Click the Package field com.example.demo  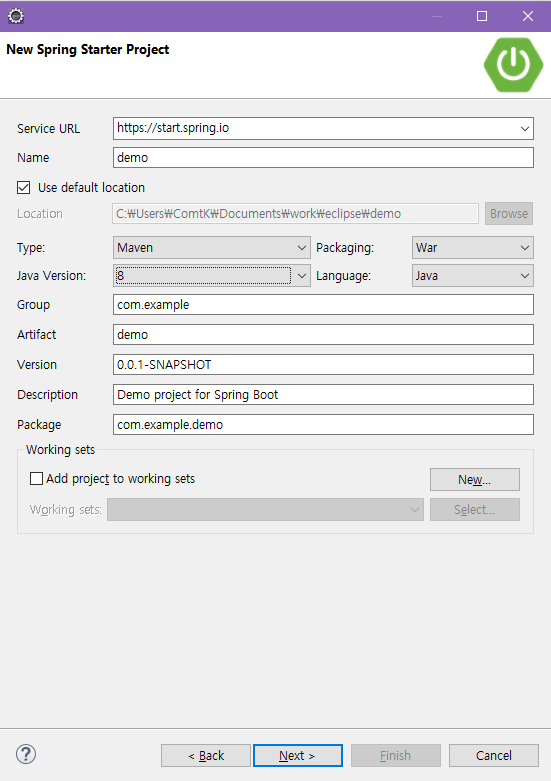pyautogui.click(x=323, y=424)
